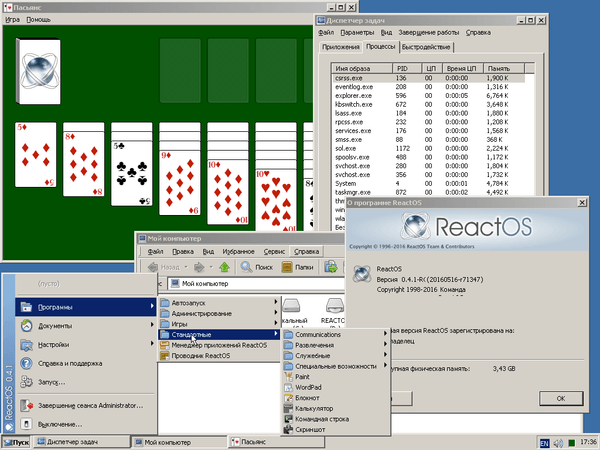This screenshot has width=600, height=450.
Task: Click OK in the About ReactOS dialog
Action: click(561, 398)
